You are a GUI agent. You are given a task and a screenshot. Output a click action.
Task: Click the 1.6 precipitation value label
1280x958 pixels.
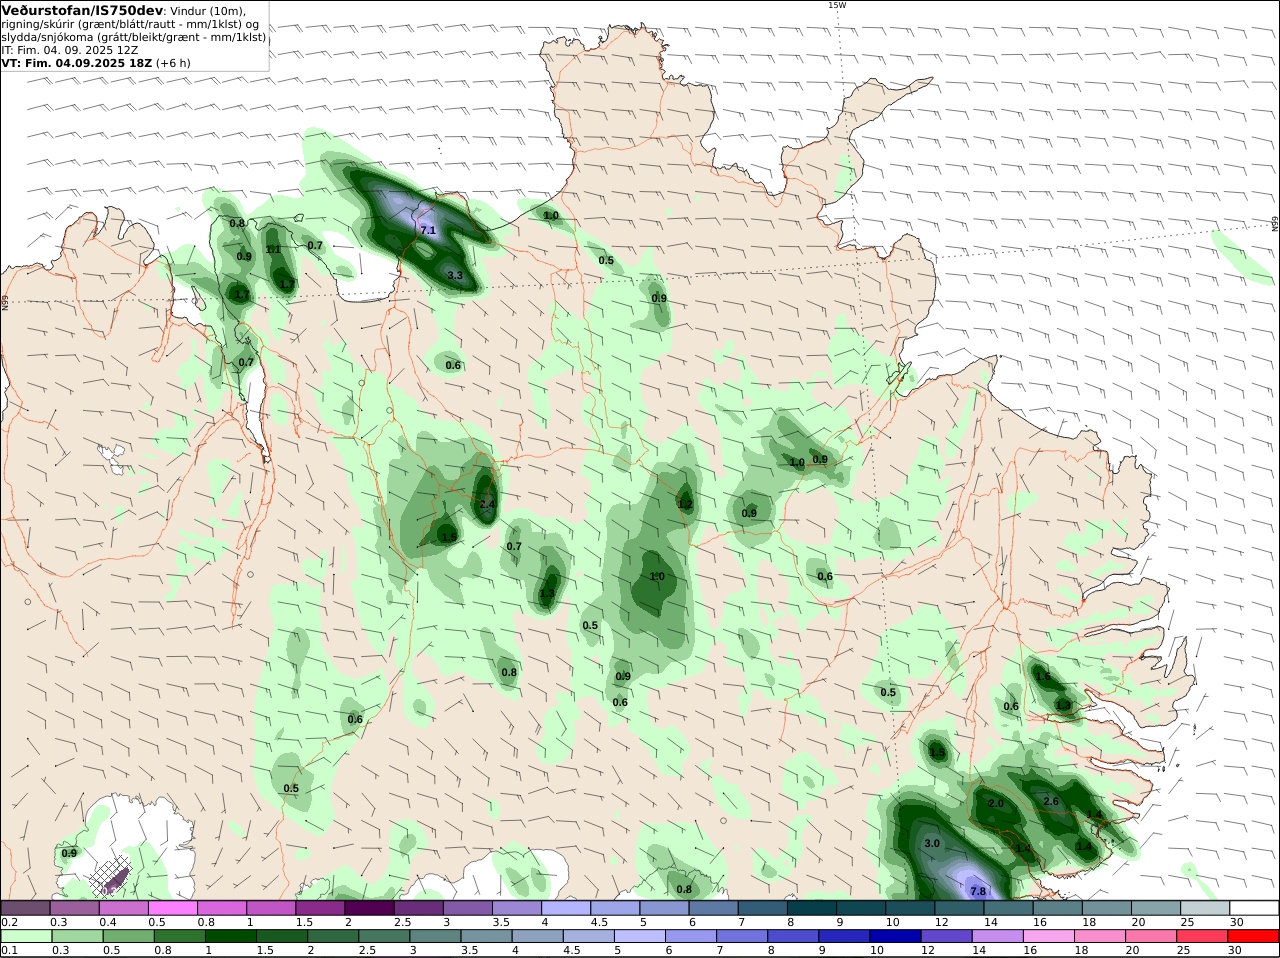click(x=1043, y=677)
